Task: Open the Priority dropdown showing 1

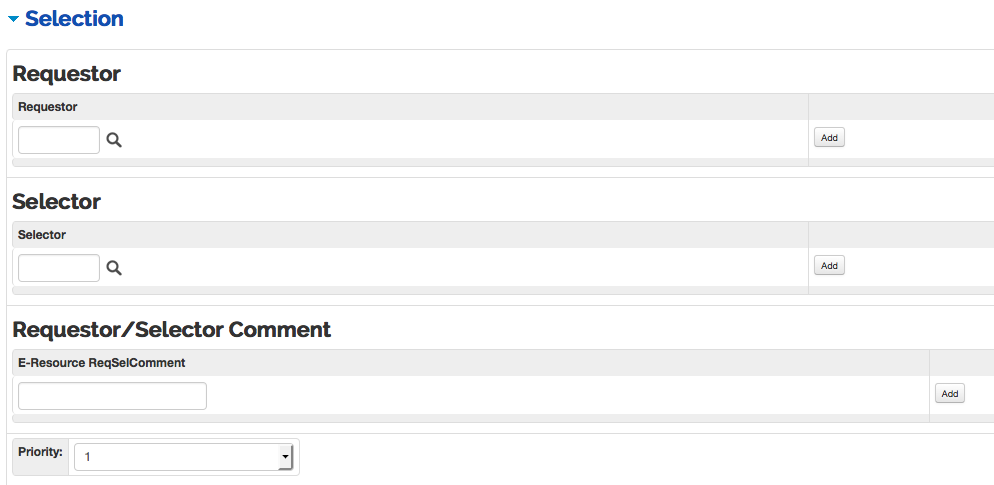Action: [x=180, y=457]
